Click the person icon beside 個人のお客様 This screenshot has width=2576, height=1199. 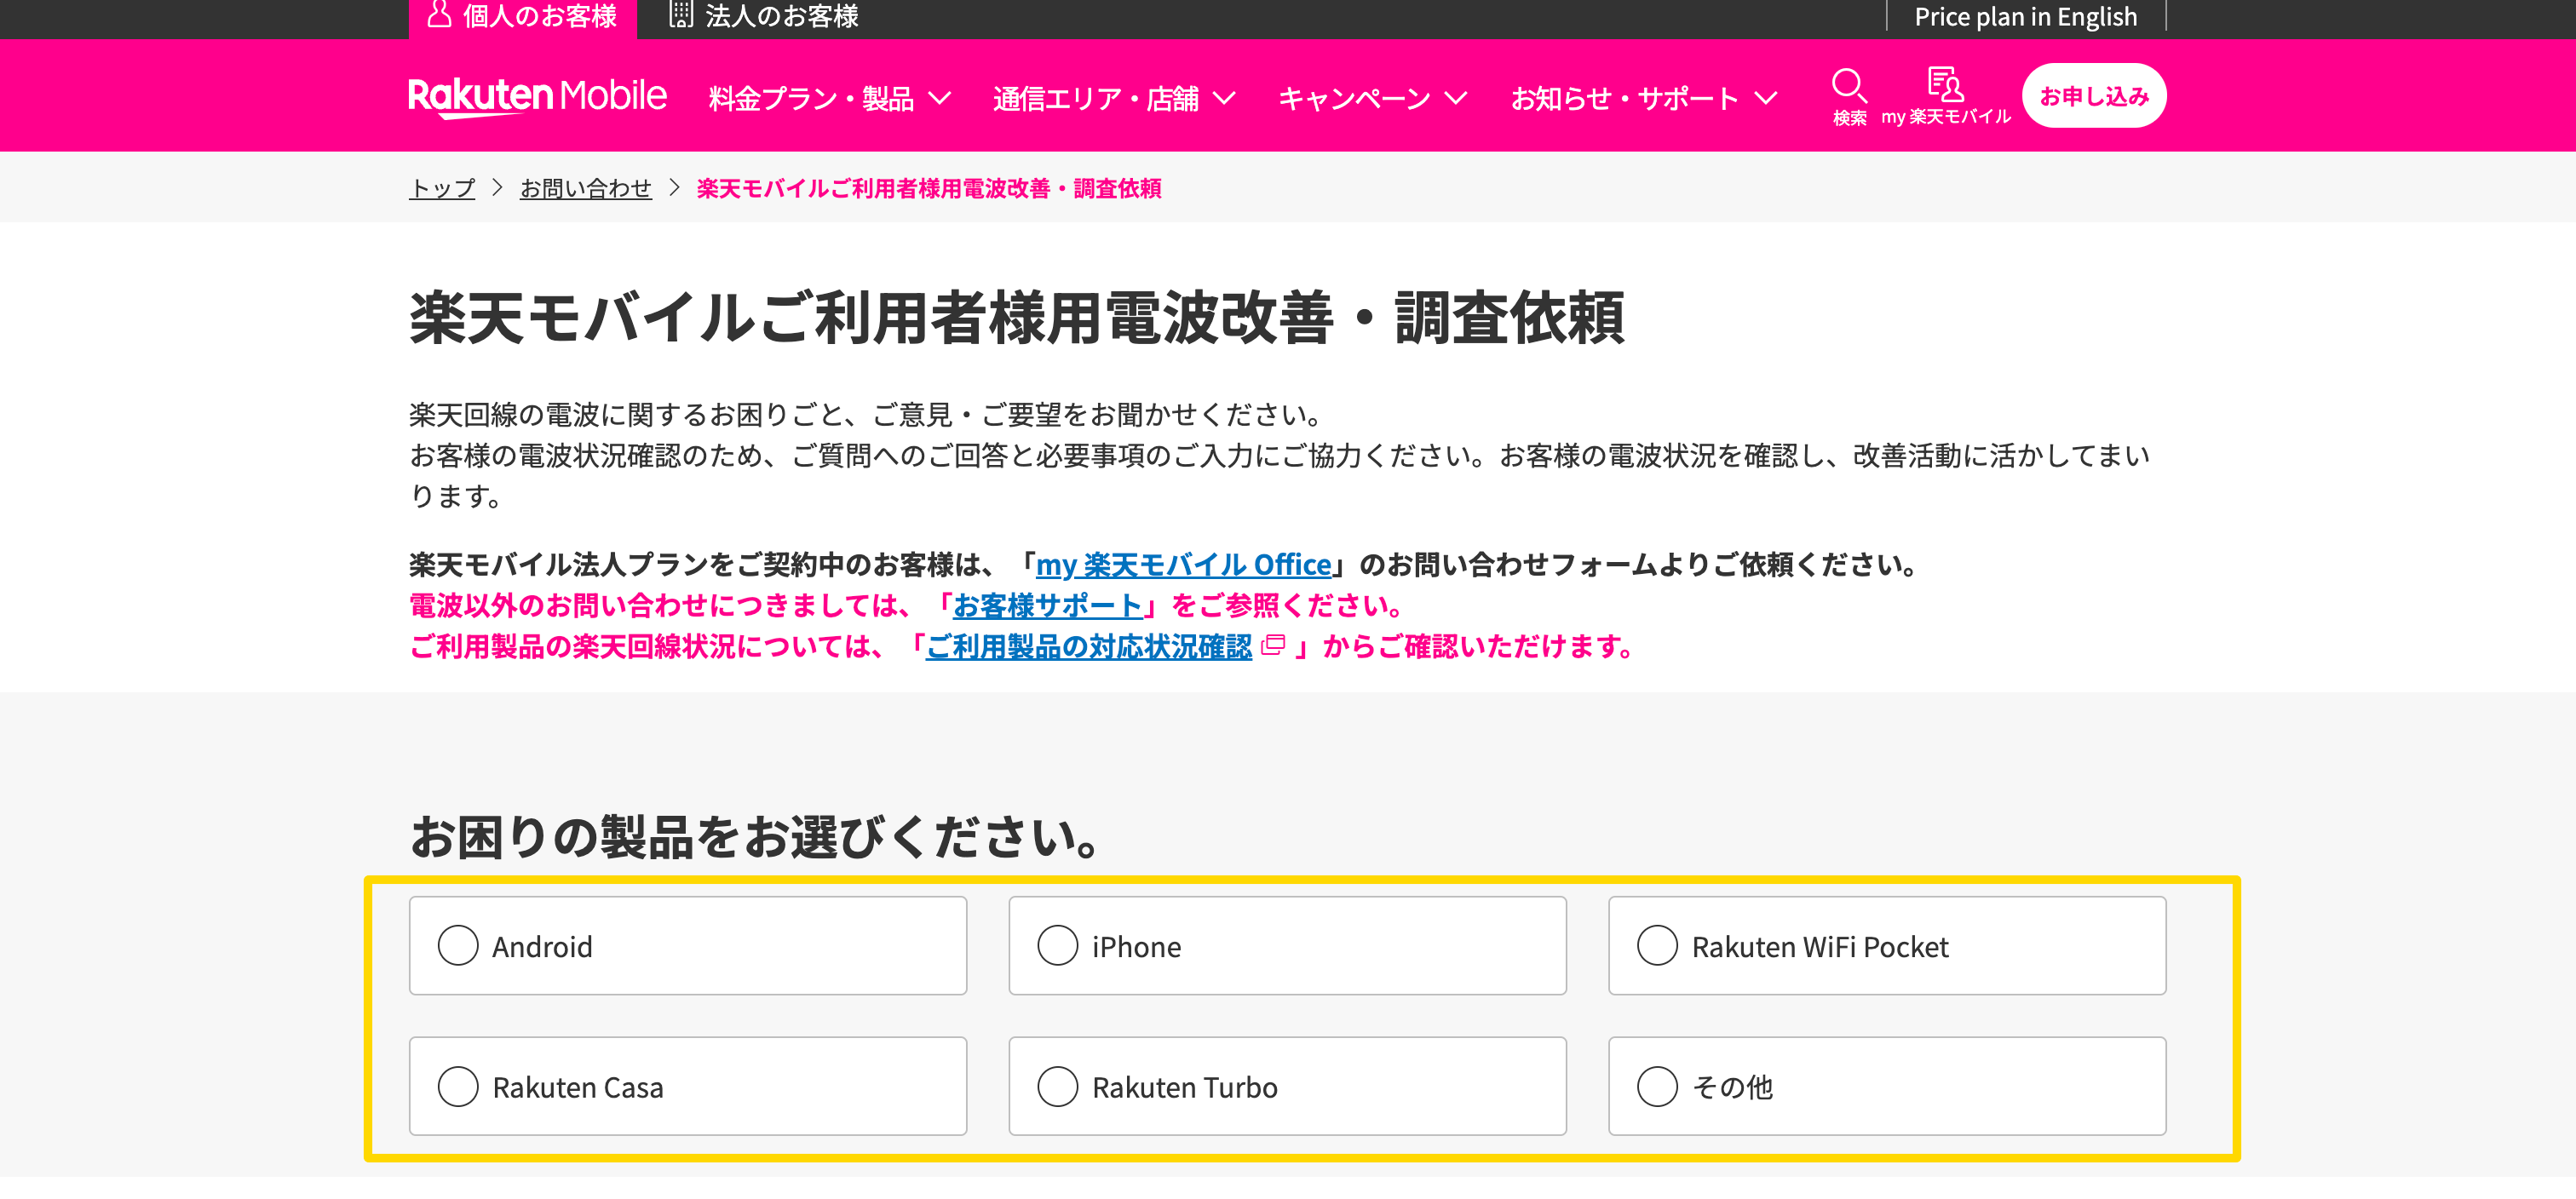[x=439, y=14]
